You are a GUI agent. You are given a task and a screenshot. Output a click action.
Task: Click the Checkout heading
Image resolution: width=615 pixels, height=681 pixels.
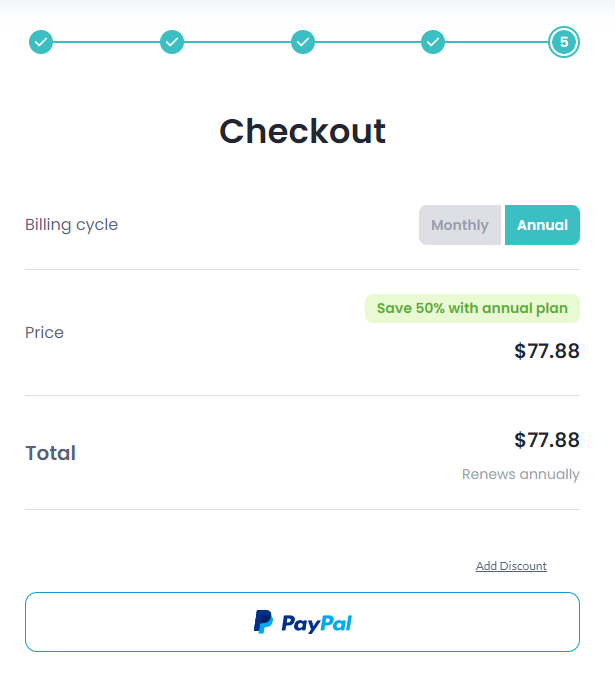click(x=302, y=131)
